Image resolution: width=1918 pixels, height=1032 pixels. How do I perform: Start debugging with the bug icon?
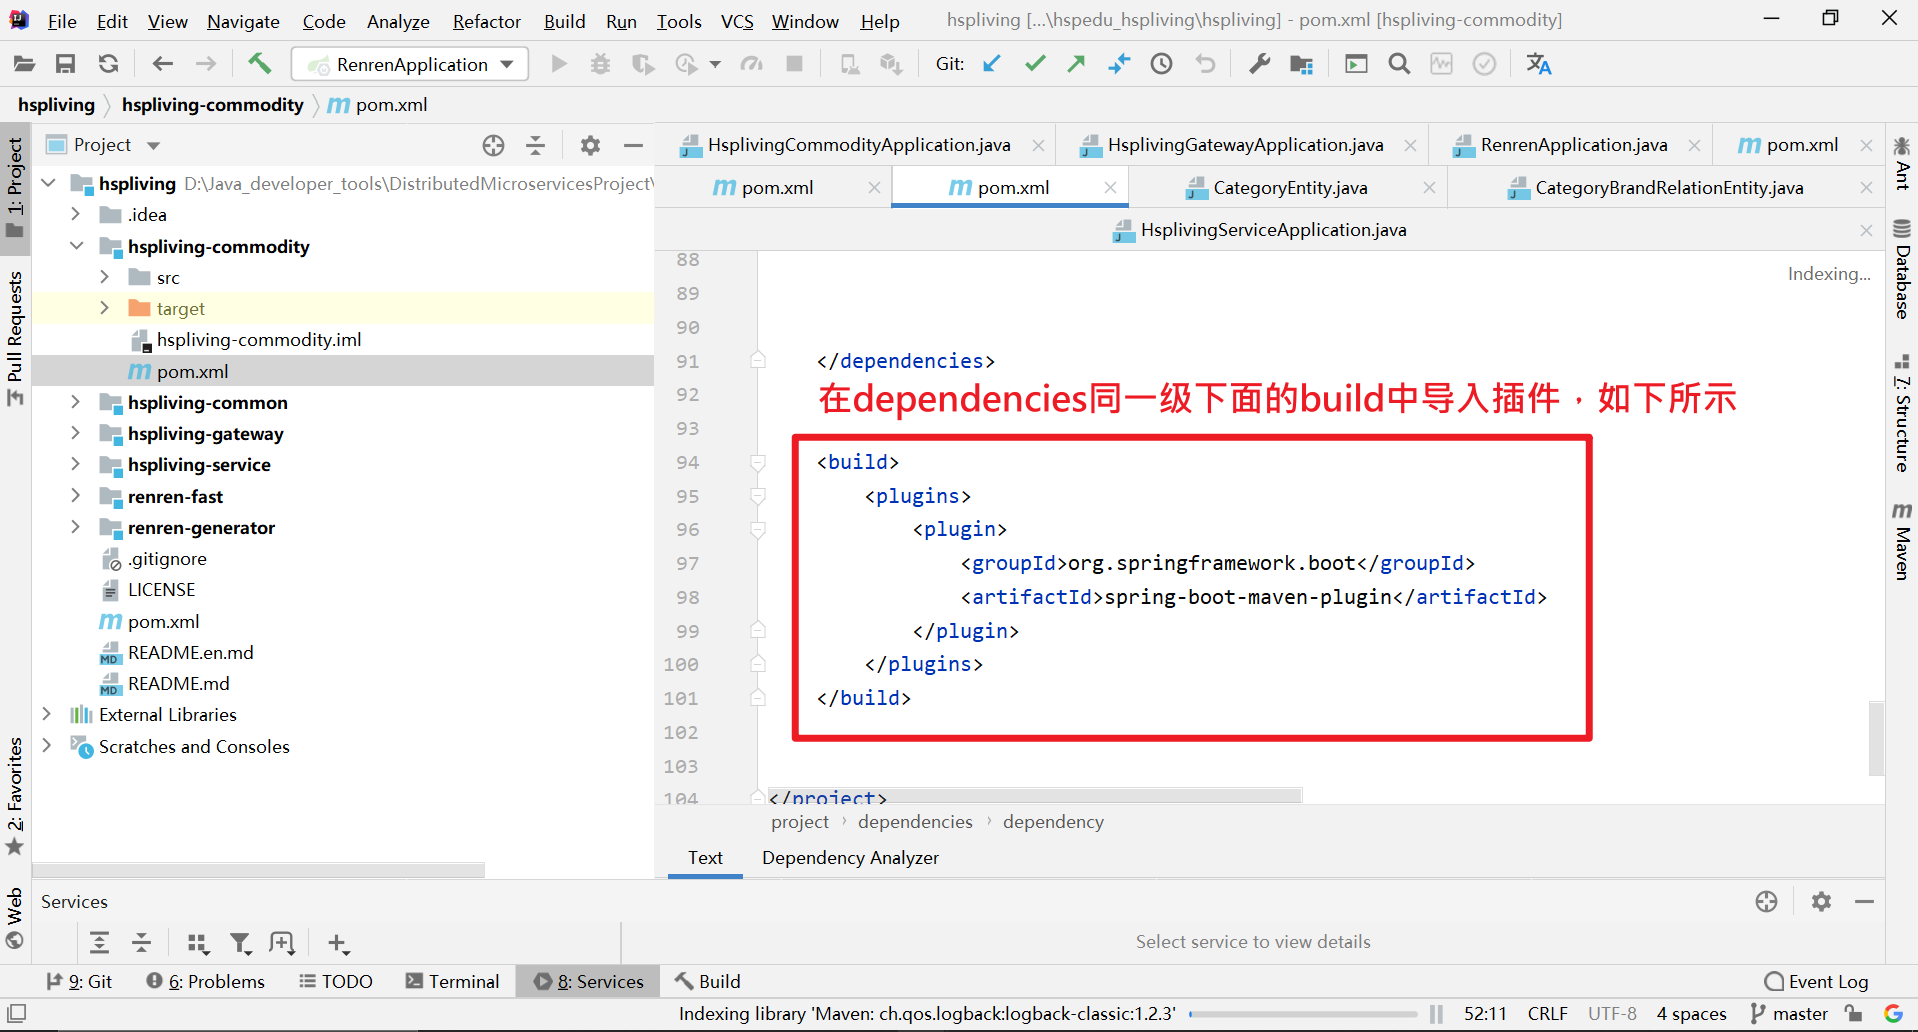coord(600,64)
